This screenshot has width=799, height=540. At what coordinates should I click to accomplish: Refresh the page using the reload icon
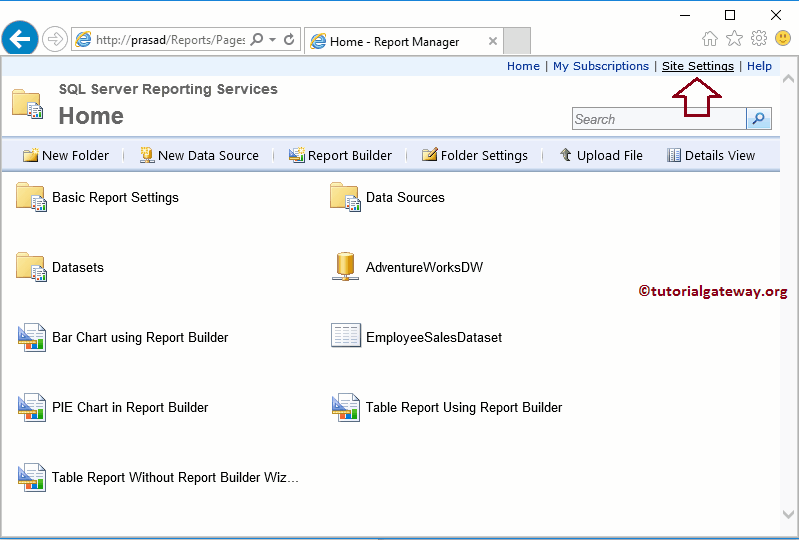(290, 40)
